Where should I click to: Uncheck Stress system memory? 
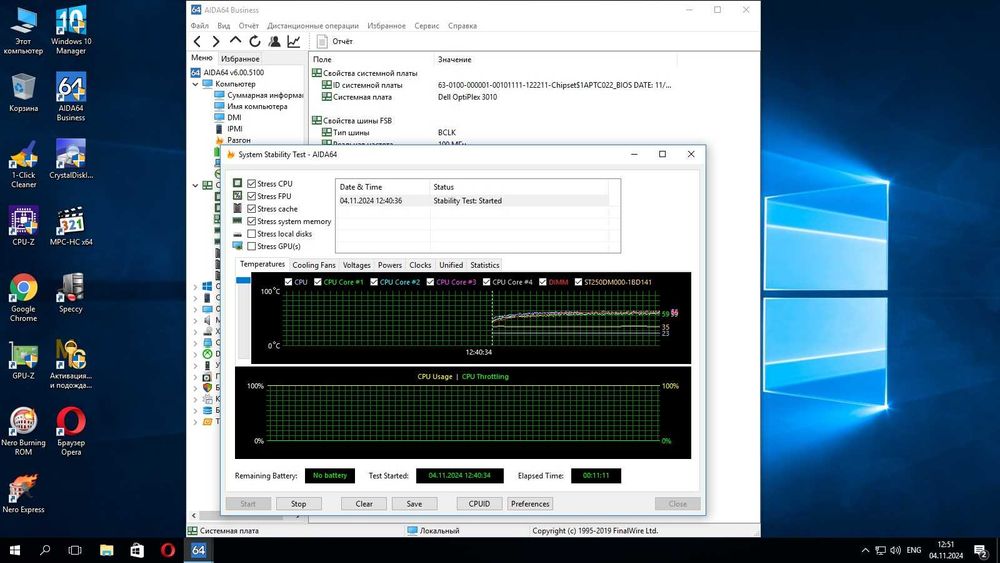click(251, 221)
